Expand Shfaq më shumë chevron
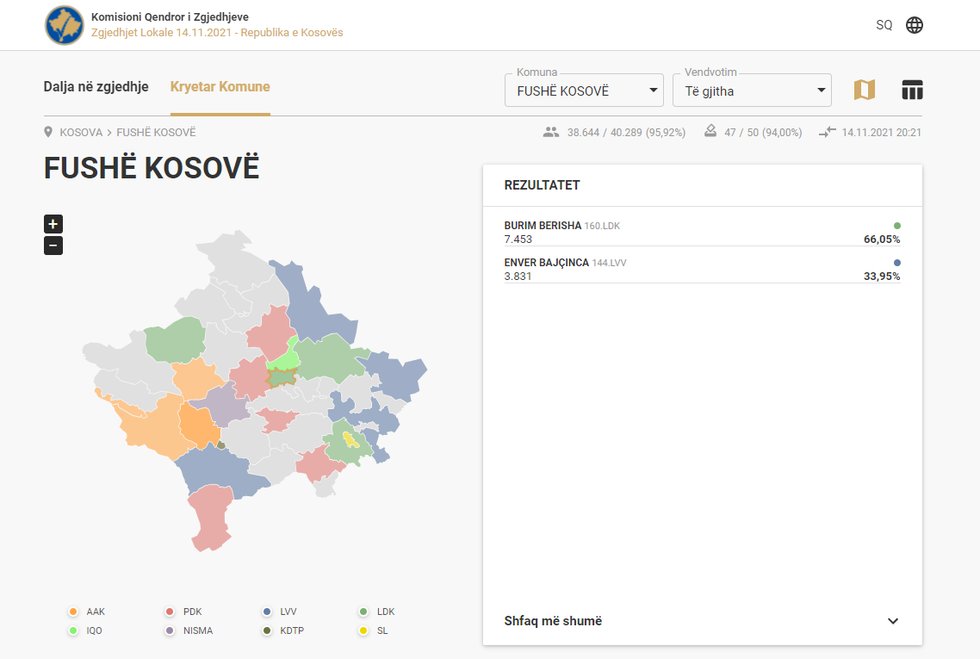This screenshot has height=659, width=980. [x=893, y=621]
